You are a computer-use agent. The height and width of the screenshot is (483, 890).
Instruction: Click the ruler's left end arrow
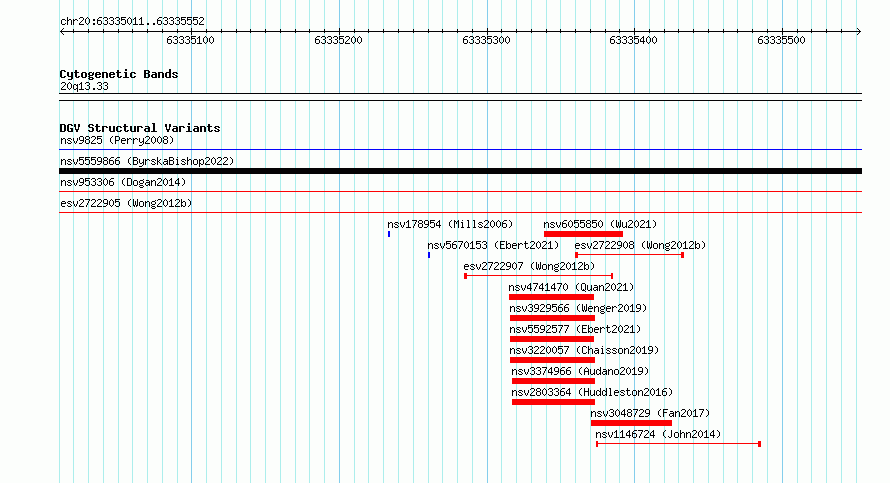(62, 31)
